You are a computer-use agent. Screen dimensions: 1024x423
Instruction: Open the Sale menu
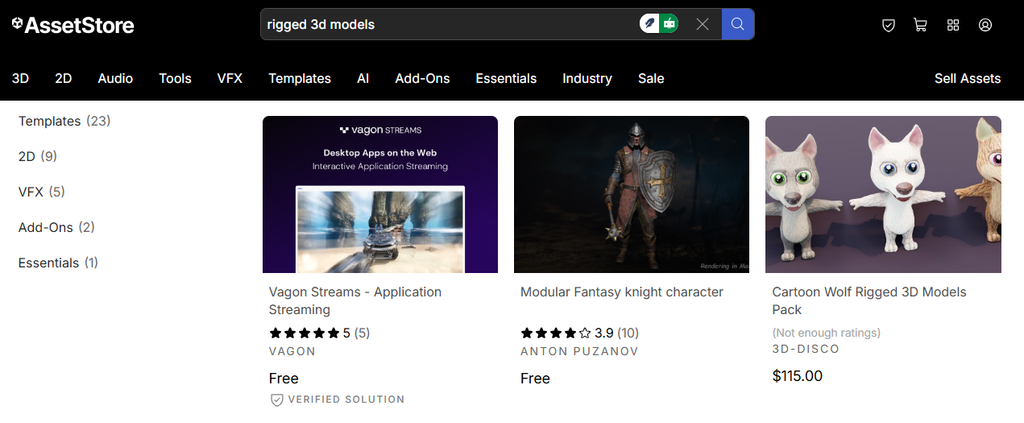tap(651, 78)
